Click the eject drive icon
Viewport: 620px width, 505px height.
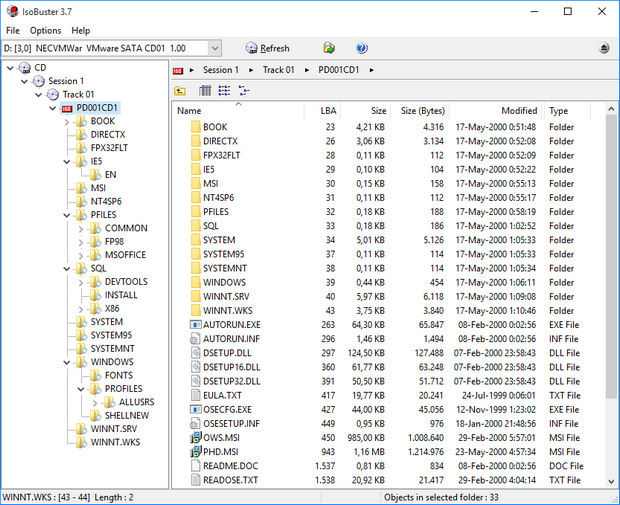[x=604, y=48]
